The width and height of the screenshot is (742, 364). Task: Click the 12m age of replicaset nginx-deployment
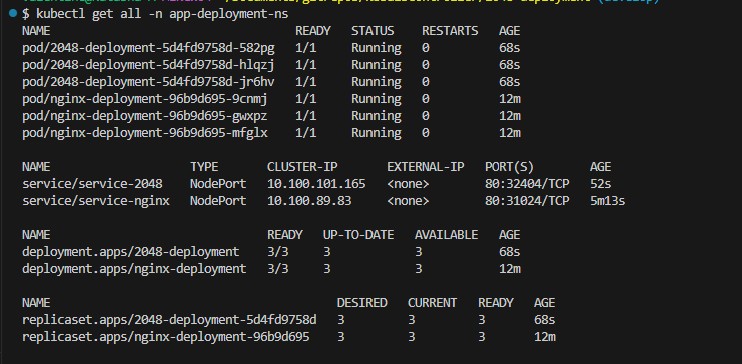point(544,337)
